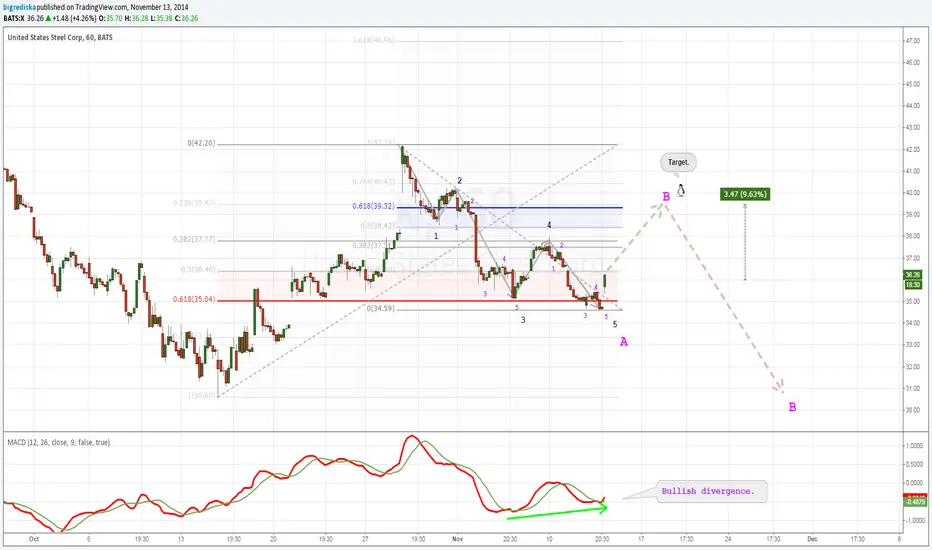932x550 pixels.
Task: Click the Bullish divergence. callout
Action: coord(711,491)
